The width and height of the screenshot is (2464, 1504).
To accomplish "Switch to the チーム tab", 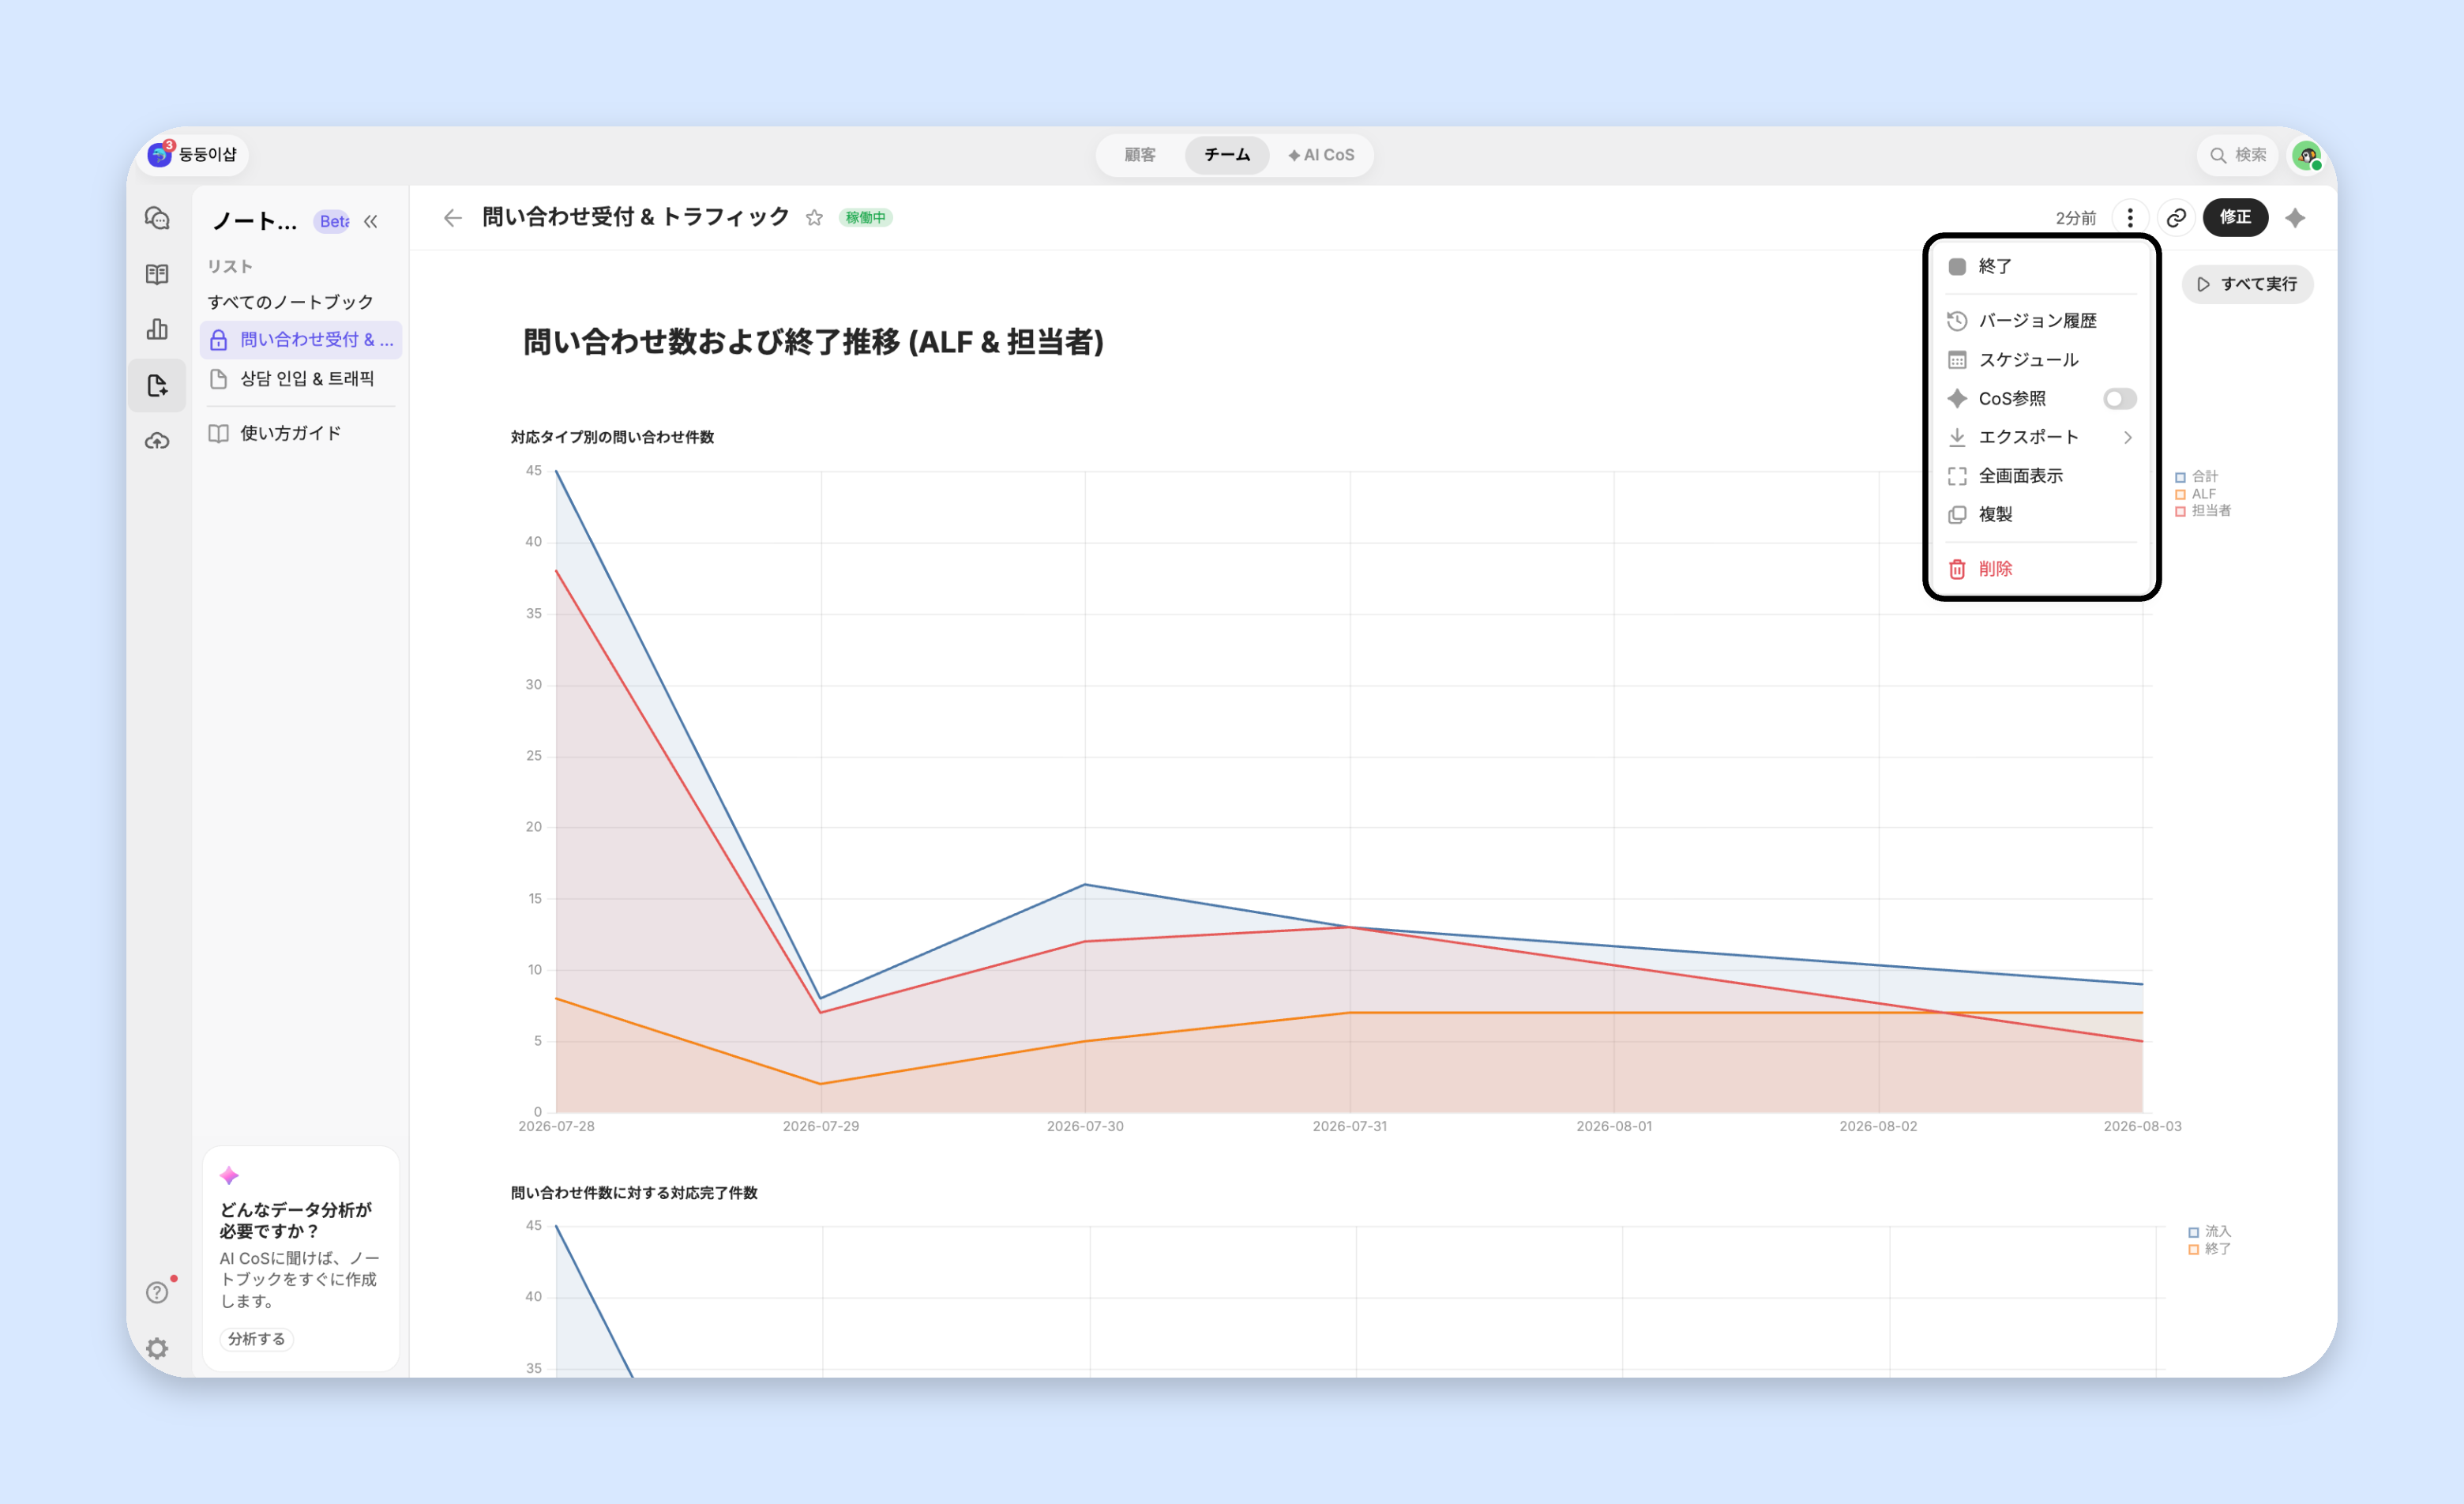I will tap(1227, 155).
